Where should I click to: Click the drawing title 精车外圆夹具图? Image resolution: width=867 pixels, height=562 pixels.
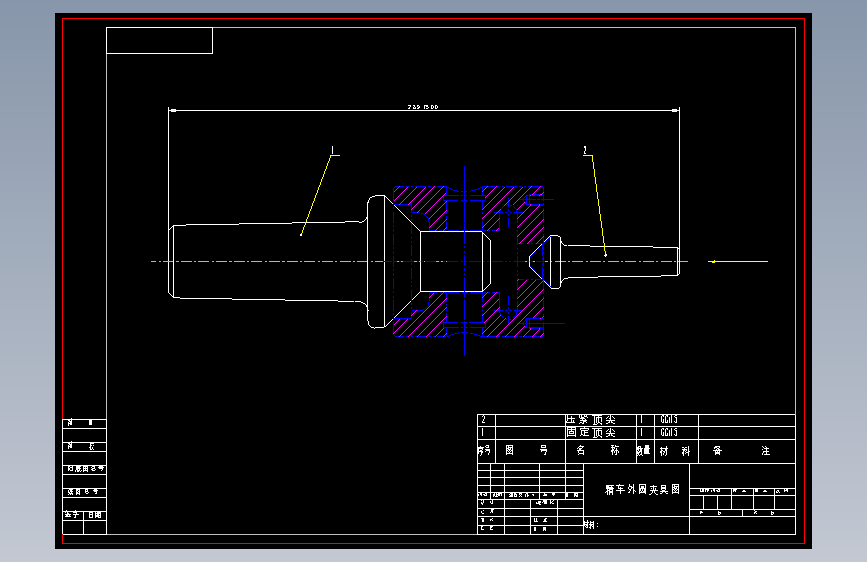pos(642,490)
